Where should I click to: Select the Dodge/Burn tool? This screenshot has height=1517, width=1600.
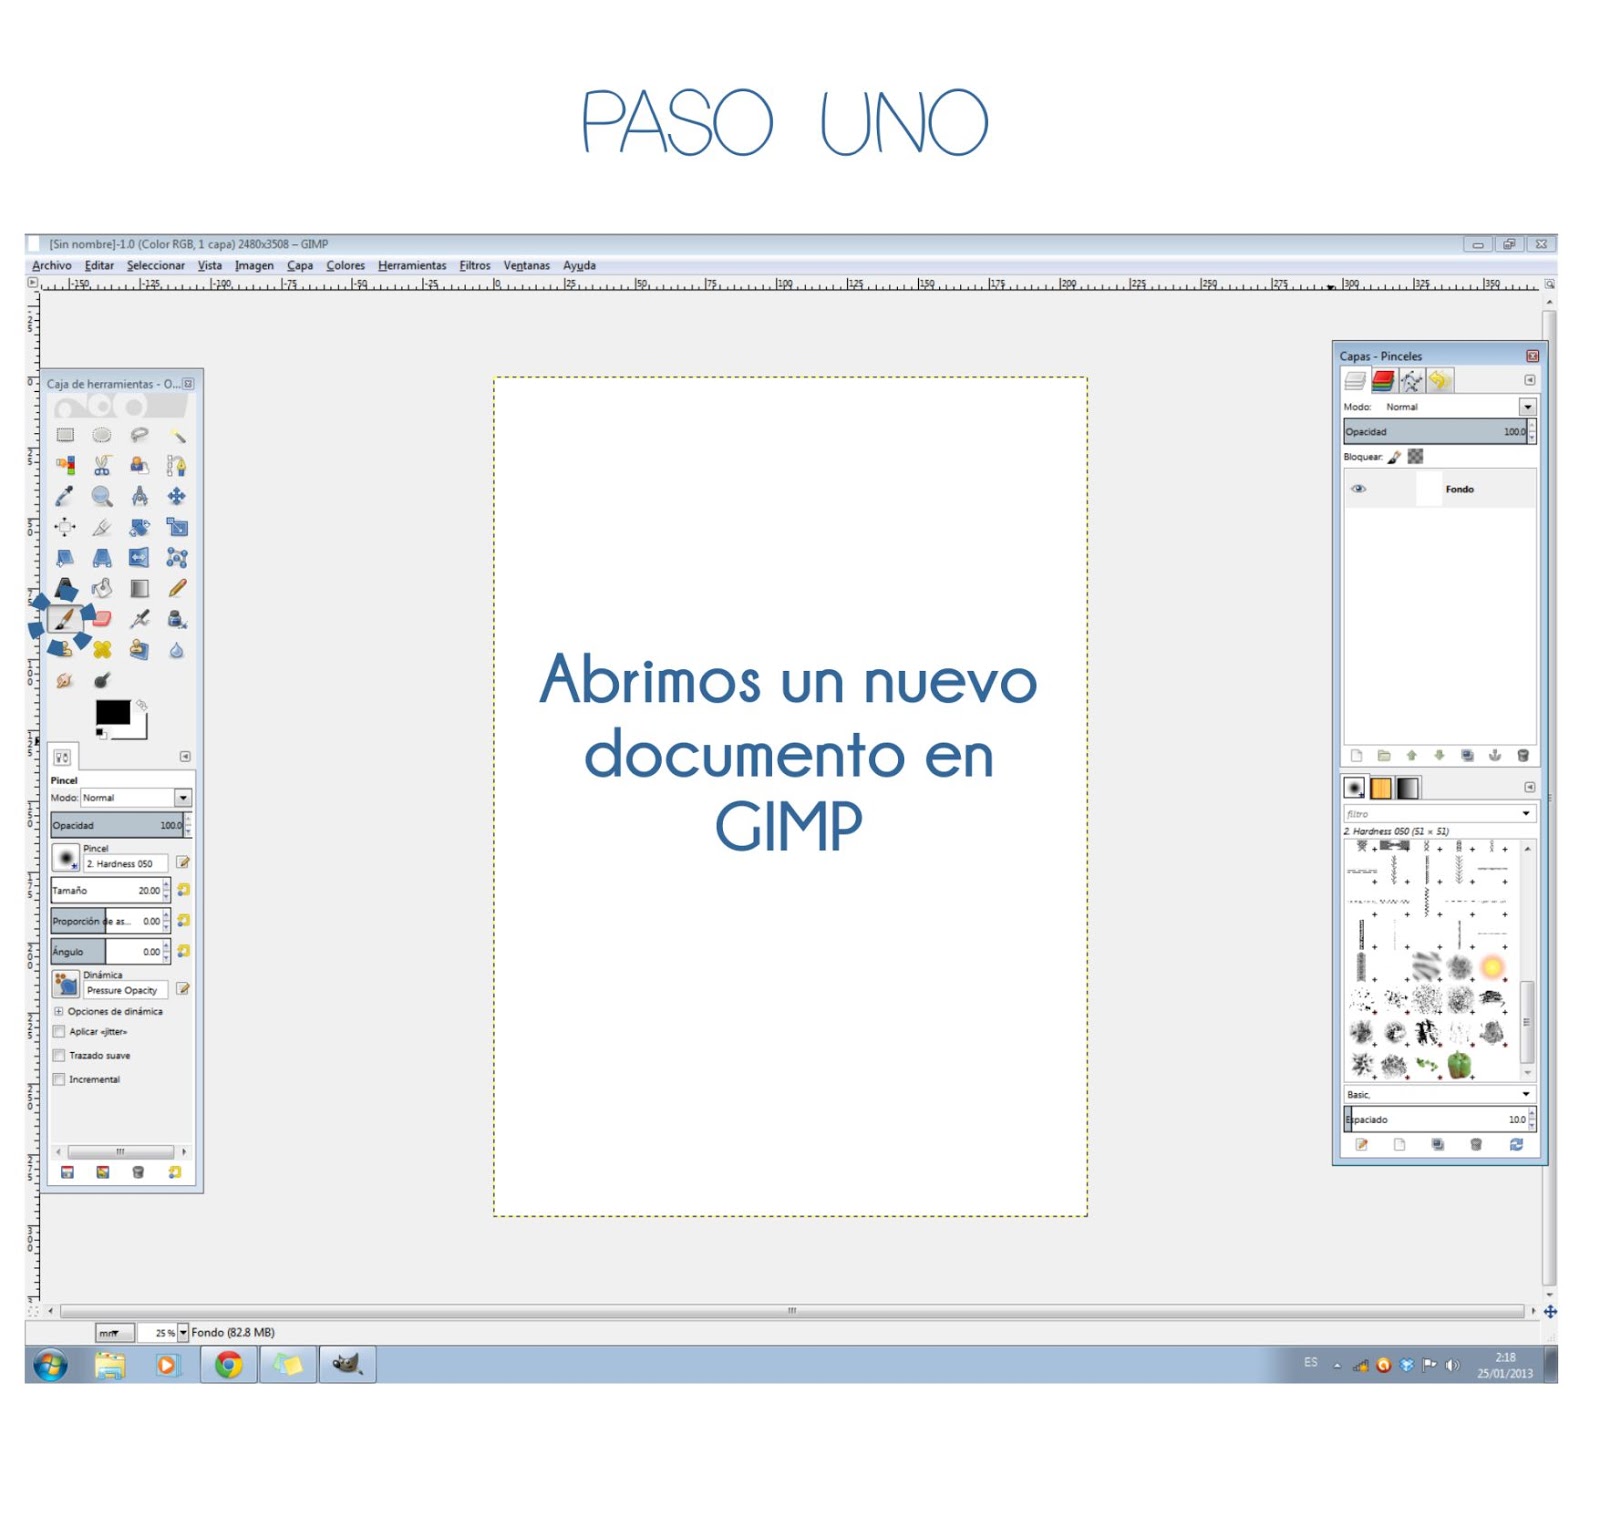pos(102,681)
